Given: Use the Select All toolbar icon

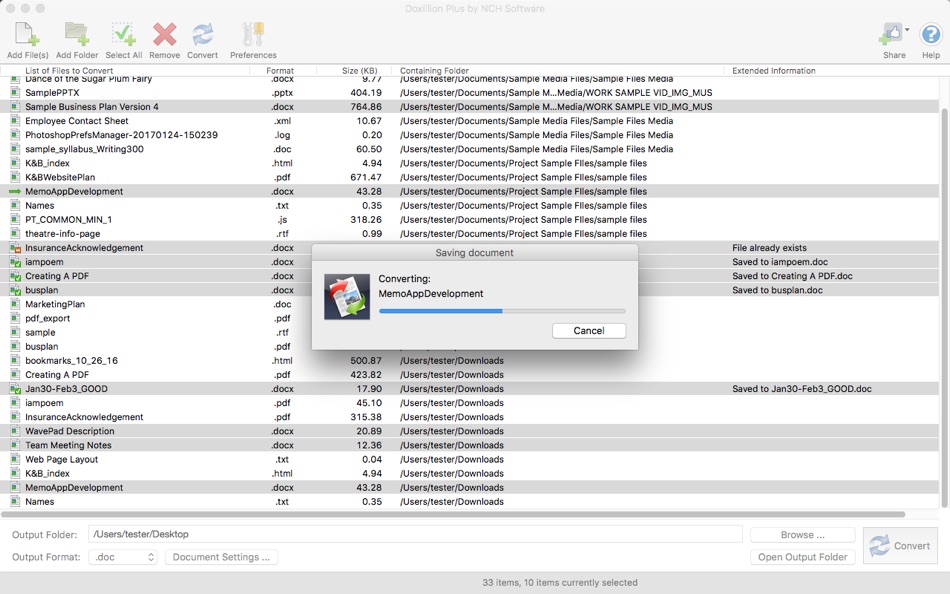Looking at the screenshot, I should pos(125,32).
